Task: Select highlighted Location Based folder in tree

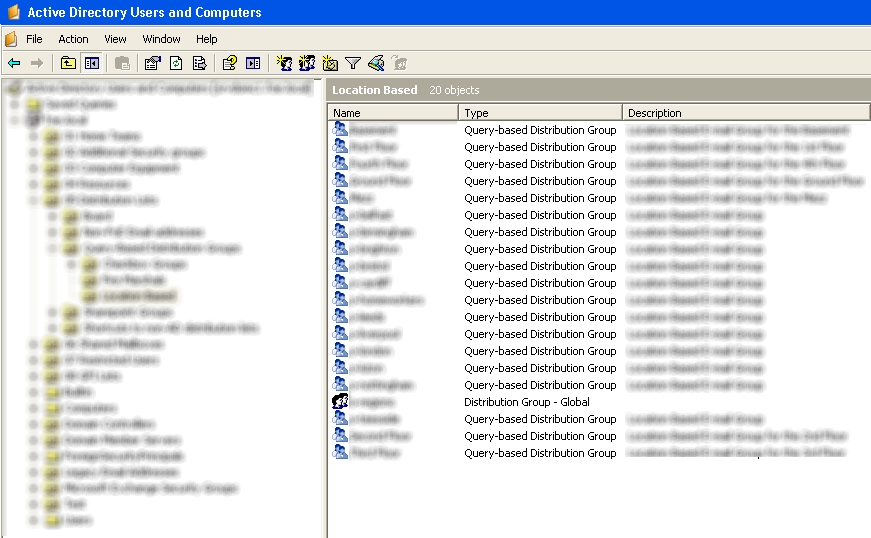Action: (139, 296)
